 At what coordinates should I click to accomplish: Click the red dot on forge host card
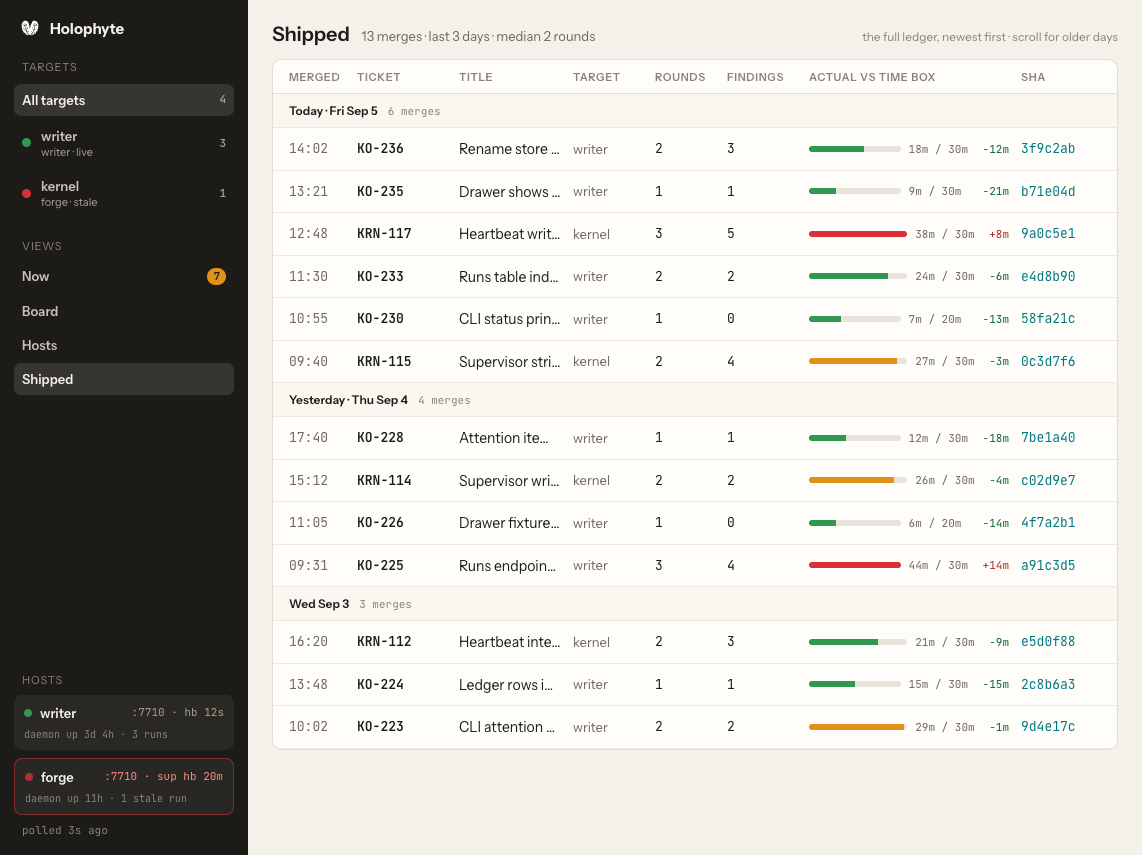coord(29,777)
